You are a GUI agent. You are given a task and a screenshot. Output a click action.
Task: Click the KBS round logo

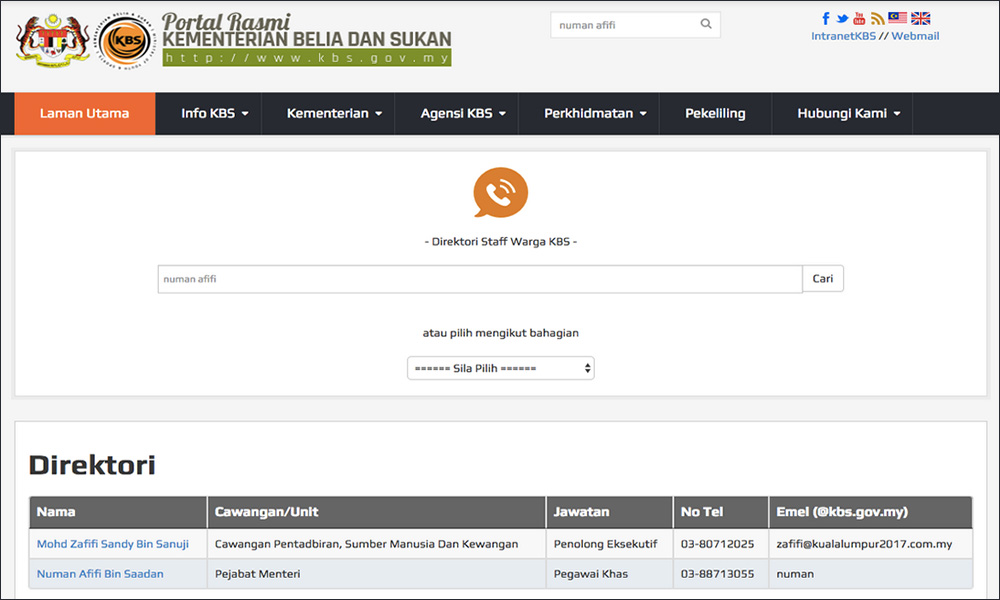(126, 41)
